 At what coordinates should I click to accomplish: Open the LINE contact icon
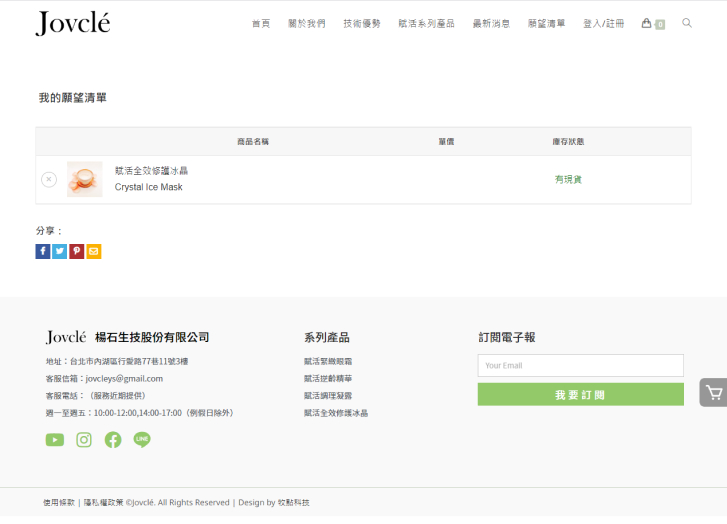(x=142, y=440)
